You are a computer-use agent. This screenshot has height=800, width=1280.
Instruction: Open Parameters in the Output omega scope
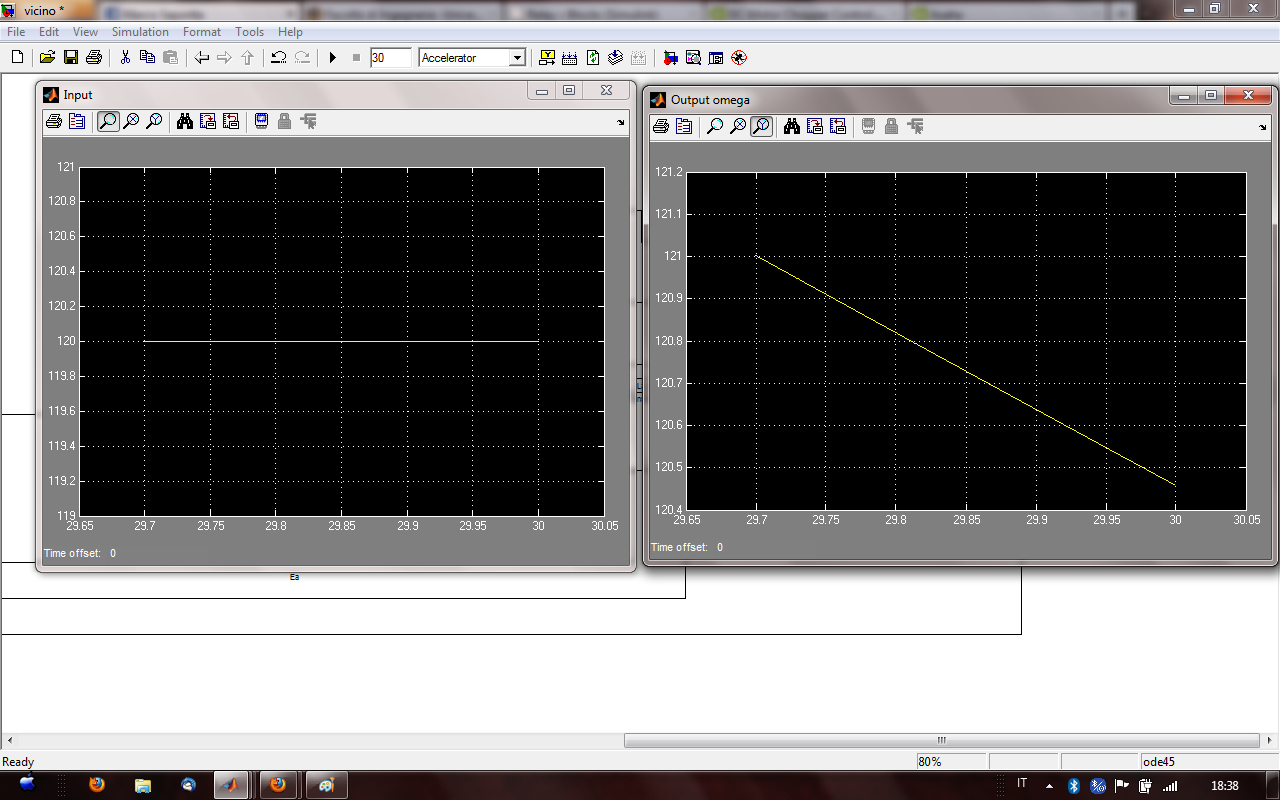[684, 126]
